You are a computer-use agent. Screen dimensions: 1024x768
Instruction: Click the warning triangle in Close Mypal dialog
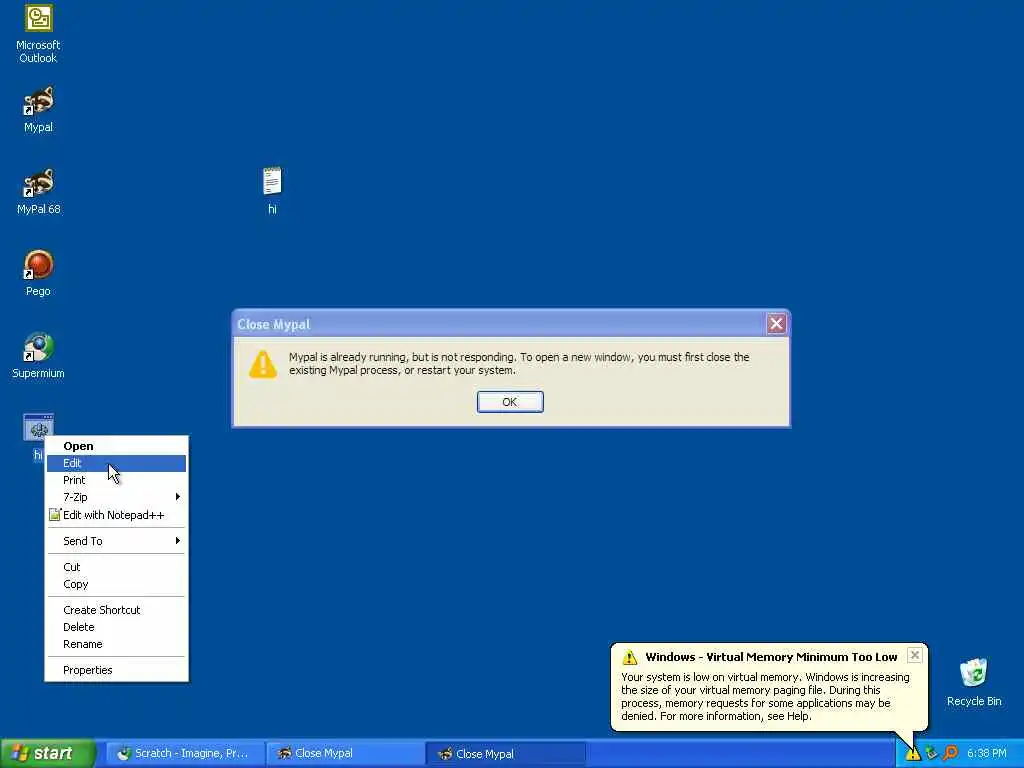(x=263, y=364)
